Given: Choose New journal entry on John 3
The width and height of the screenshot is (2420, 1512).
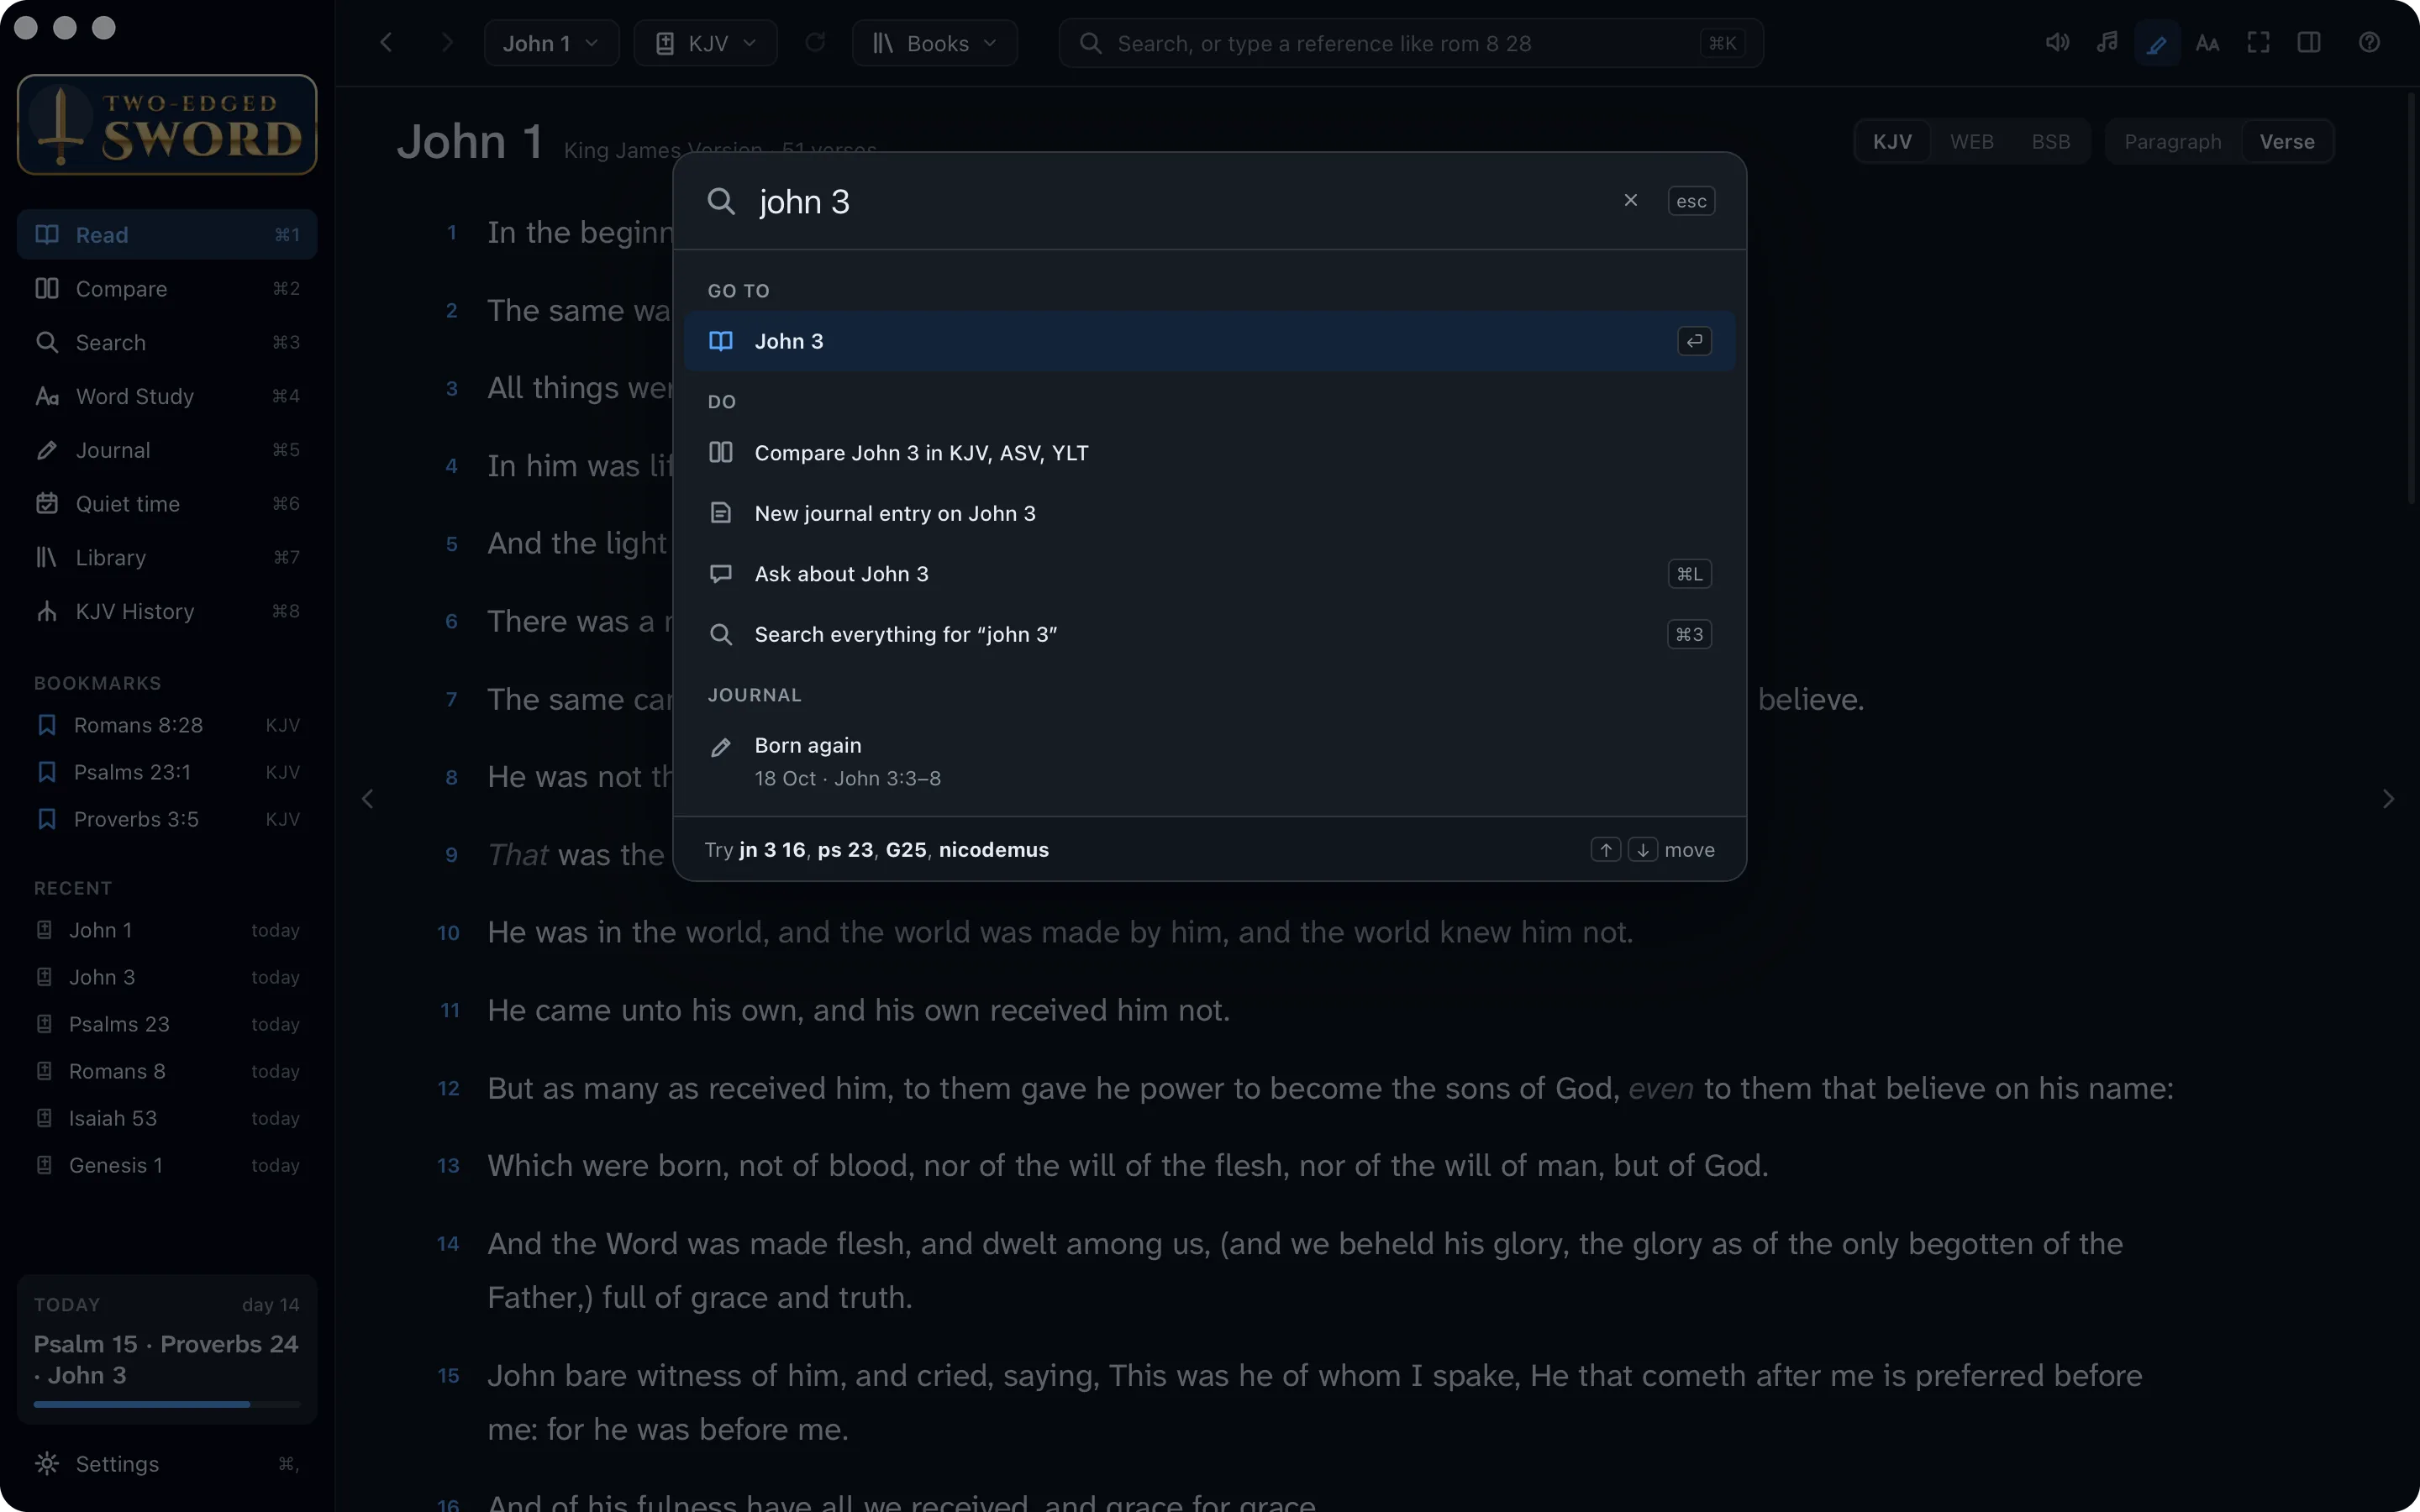Looking at the screenshot, I should [x=1210, y=513].
